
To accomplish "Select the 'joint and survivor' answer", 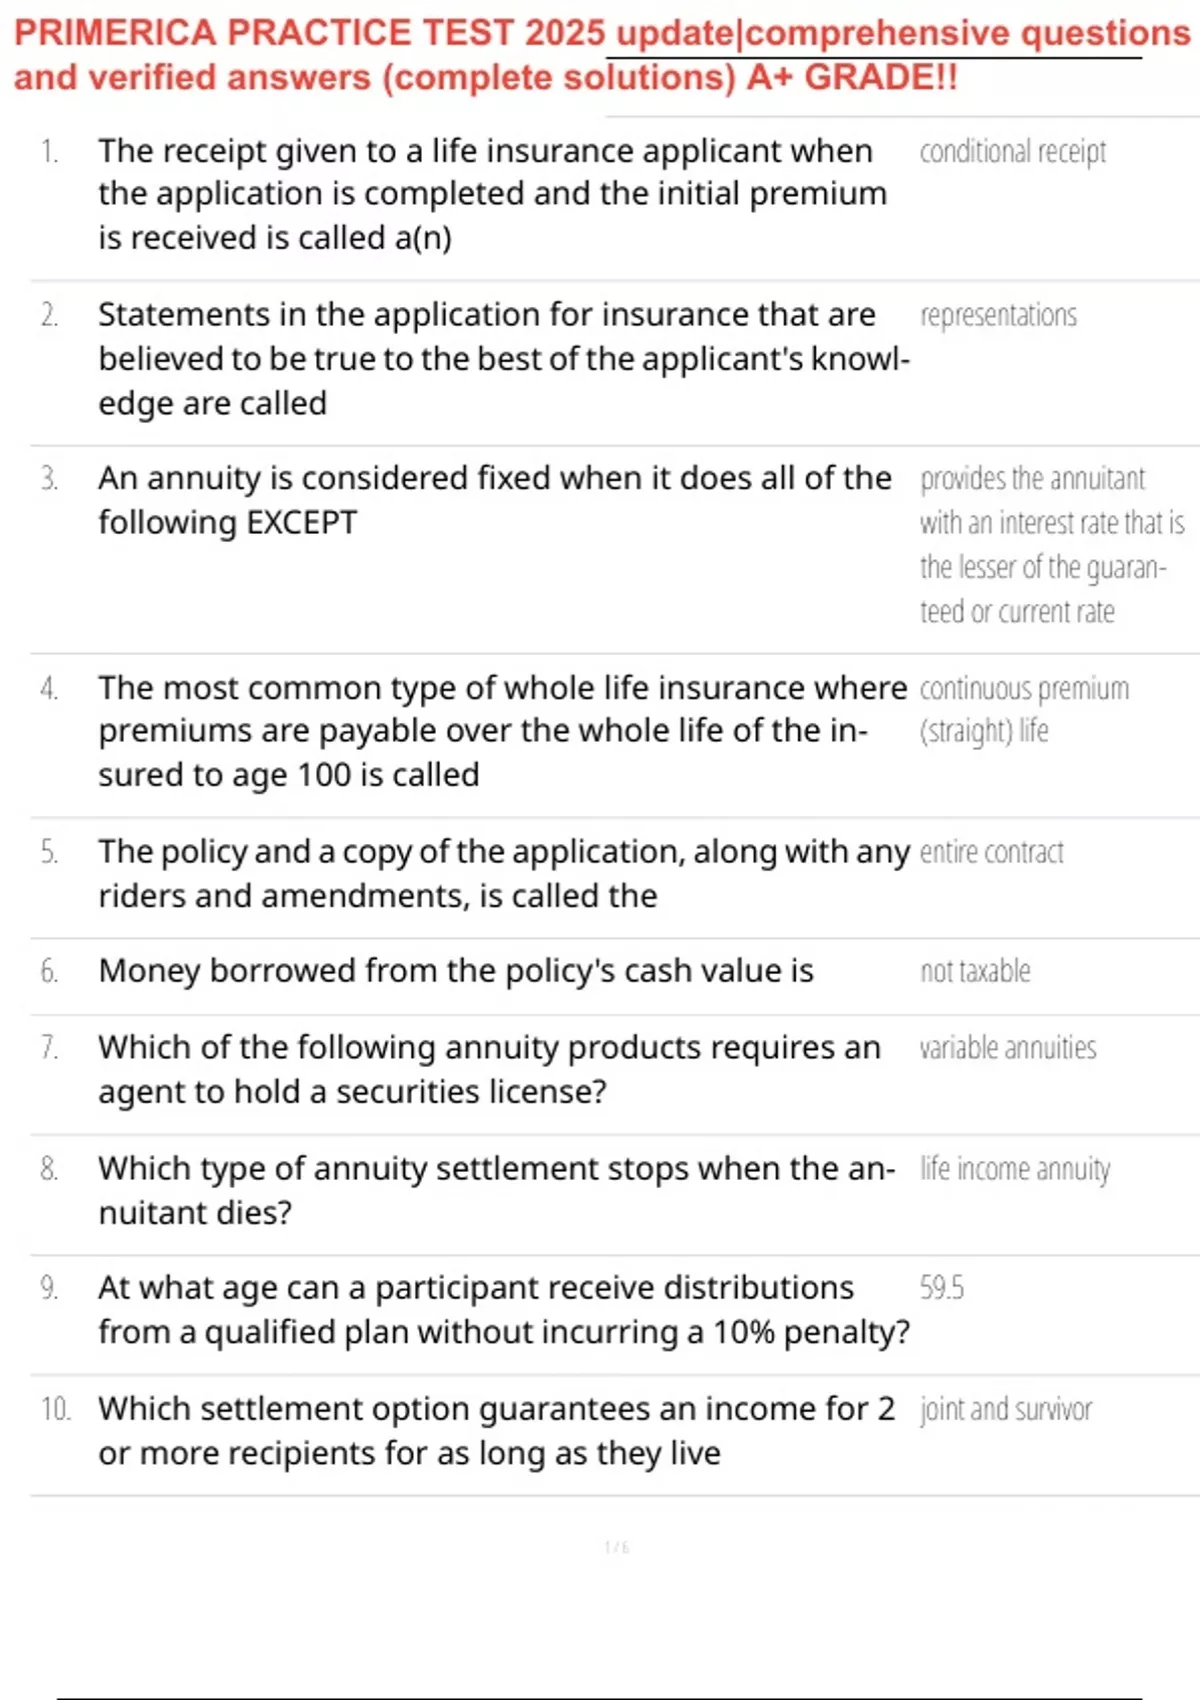I will (x=1006, y=1409).
